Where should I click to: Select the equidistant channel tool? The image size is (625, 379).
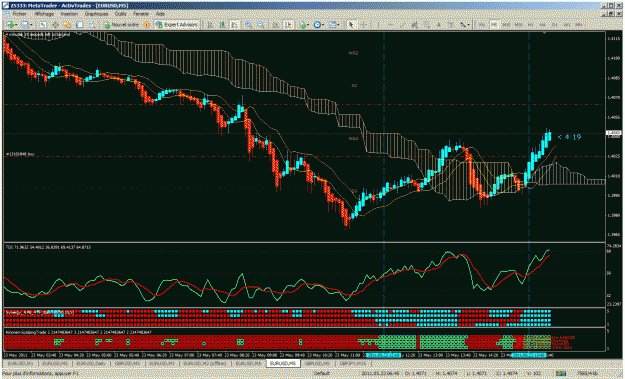click(x=415, y=25)
